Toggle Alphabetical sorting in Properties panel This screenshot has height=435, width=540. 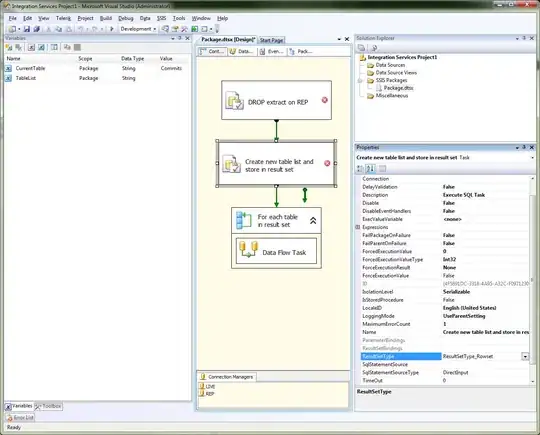click(370, 168)
